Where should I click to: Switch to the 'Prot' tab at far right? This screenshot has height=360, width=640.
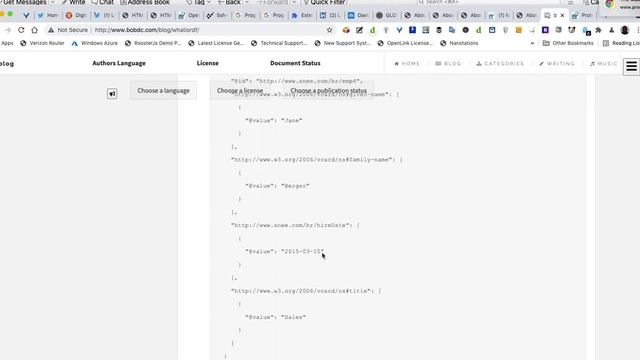click(582, 15)
